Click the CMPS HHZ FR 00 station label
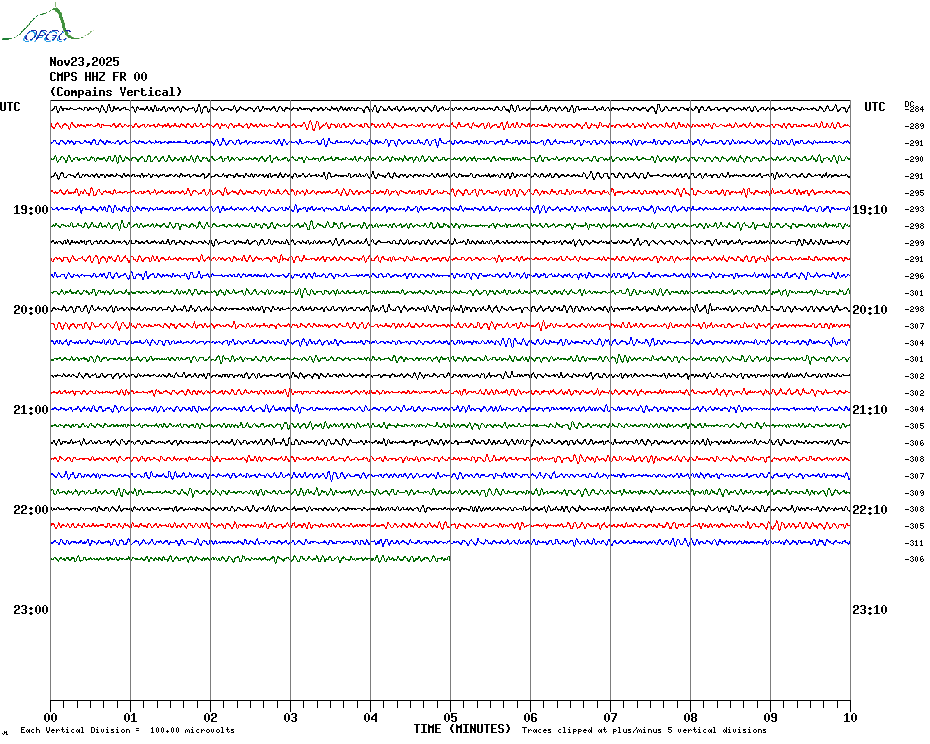Viewport: 930px width, 744px height. [x=98, y=77]
